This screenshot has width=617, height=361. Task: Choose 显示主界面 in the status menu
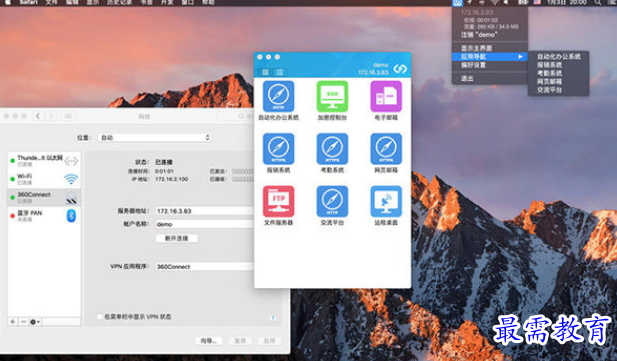476,48
